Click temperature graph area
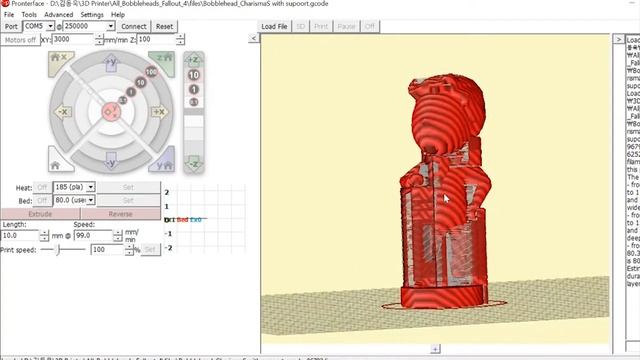 pyautogui.click(x=205, y=219)
